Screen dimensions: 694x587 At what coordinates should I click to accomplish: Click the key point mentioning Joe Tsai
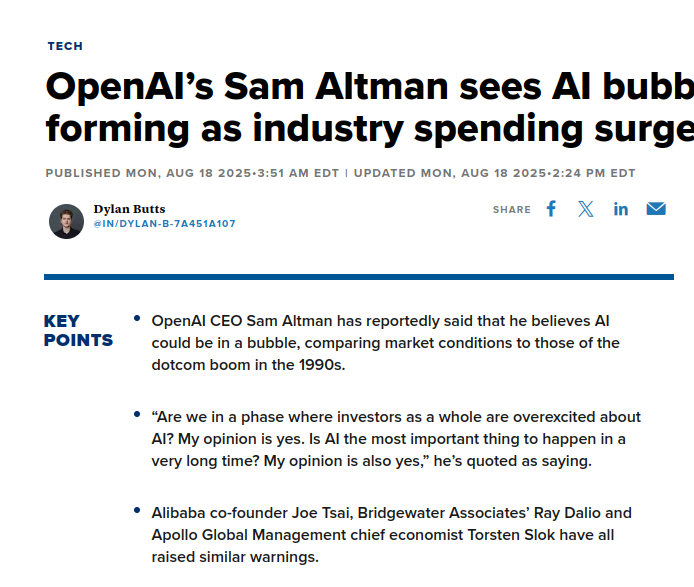pos(391,535)
